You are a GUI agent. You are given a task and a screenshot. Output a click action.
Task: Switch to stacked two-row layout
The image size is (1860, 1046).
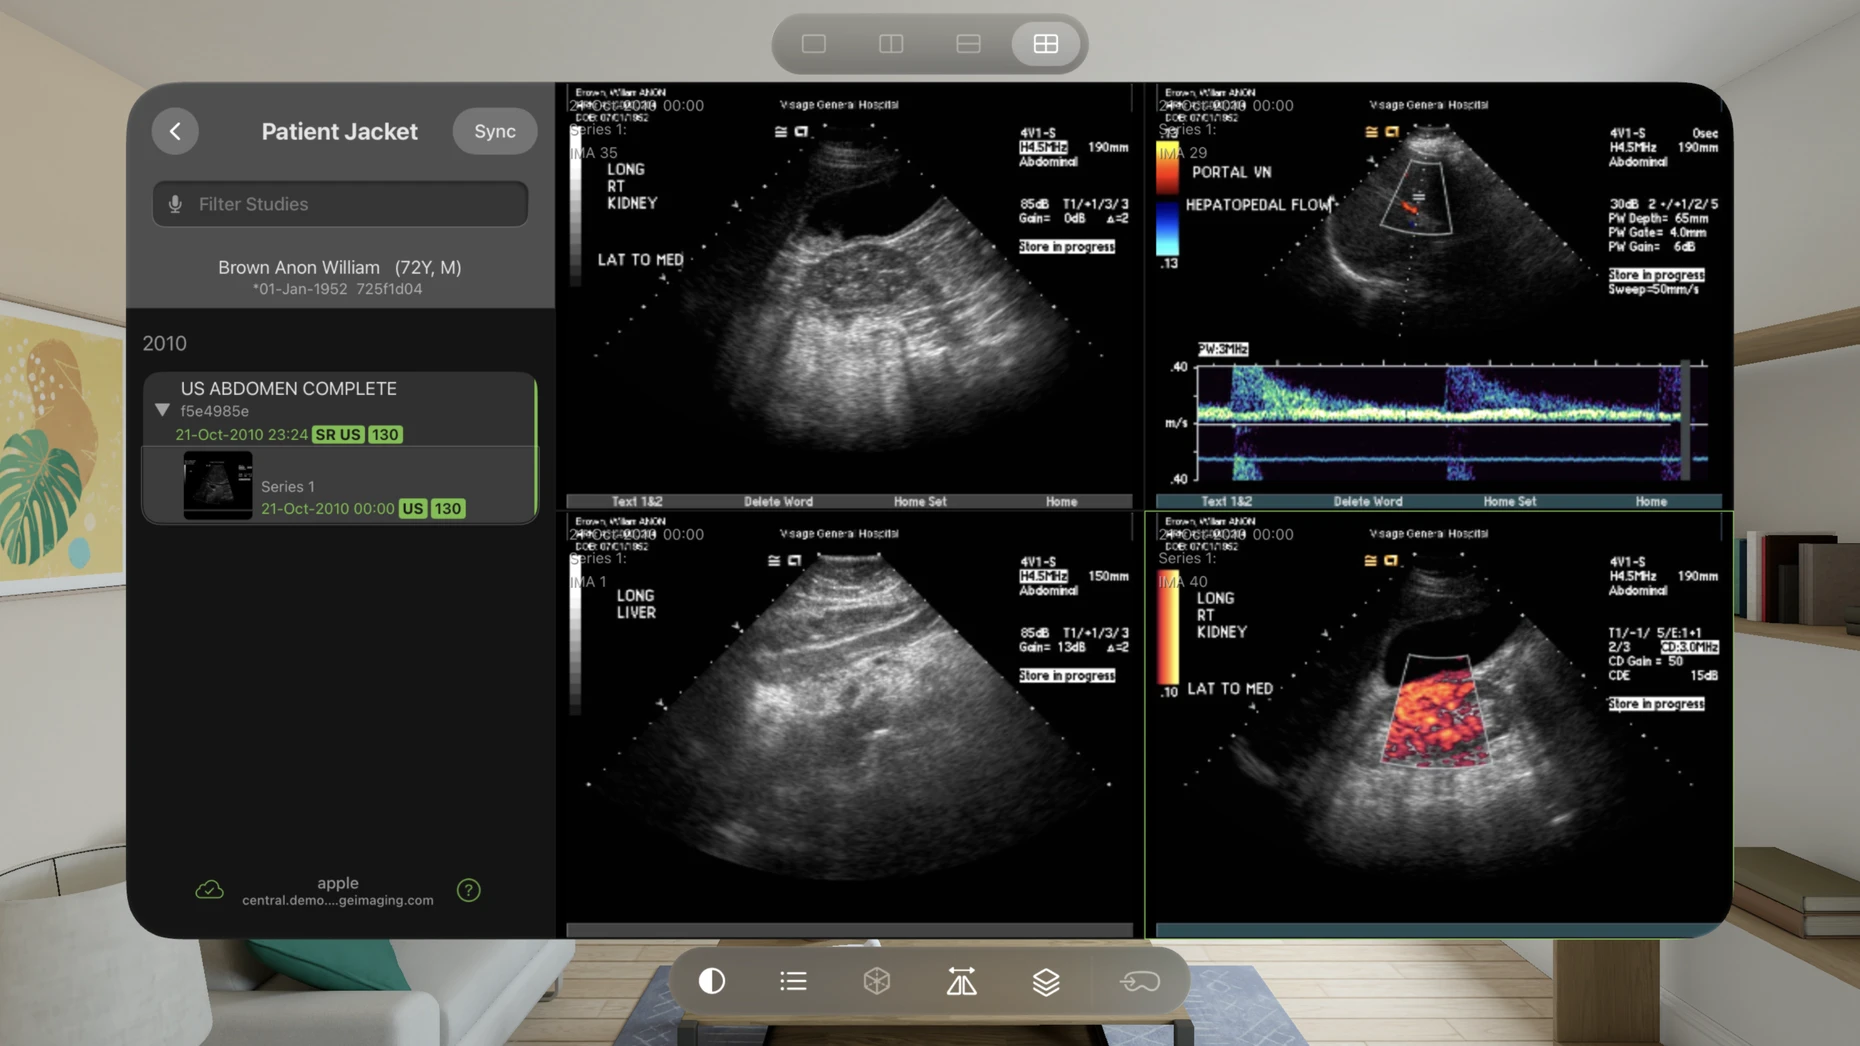[968, 44]
